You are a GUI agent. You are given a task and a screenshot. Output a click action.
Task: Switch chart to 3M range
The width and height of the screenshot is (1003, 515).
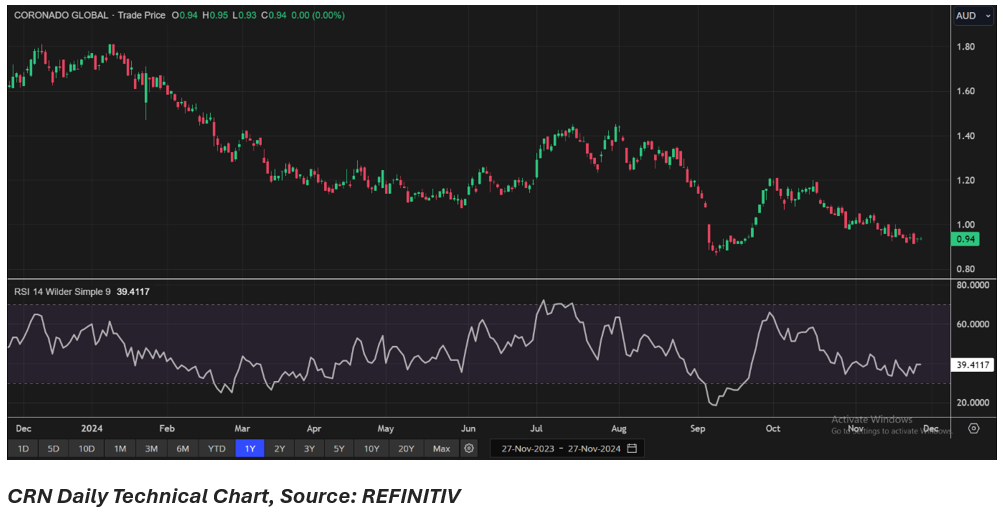(x=151, y=448)
